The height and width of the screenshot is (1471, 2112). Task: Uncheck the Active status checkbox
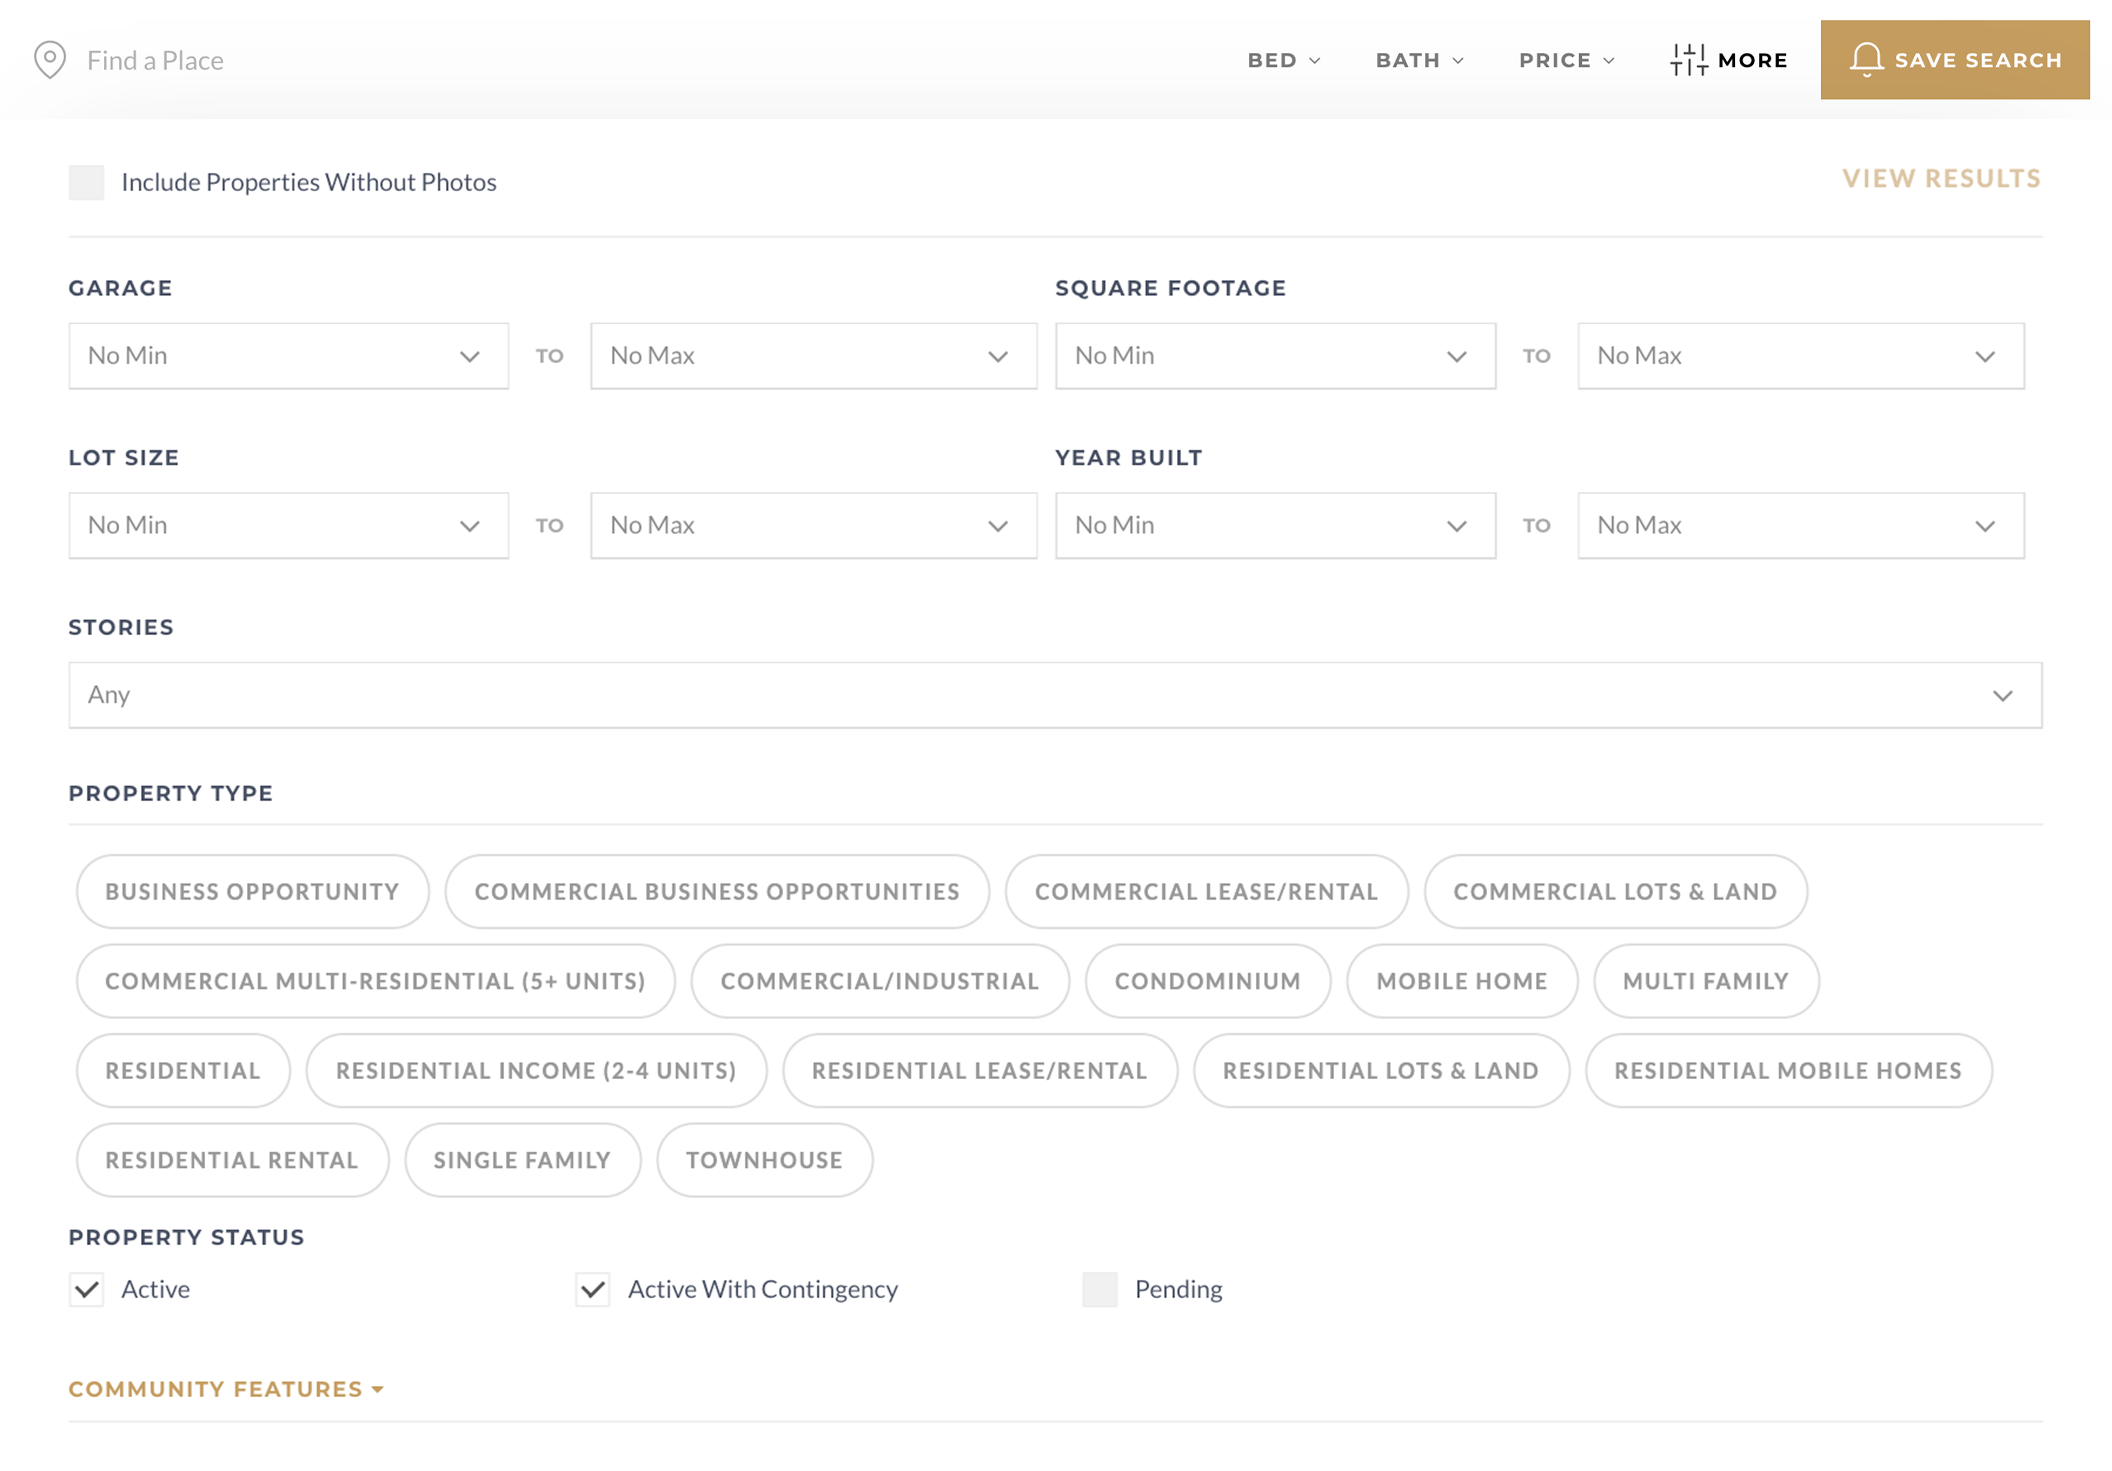[x=87, y=1289]
